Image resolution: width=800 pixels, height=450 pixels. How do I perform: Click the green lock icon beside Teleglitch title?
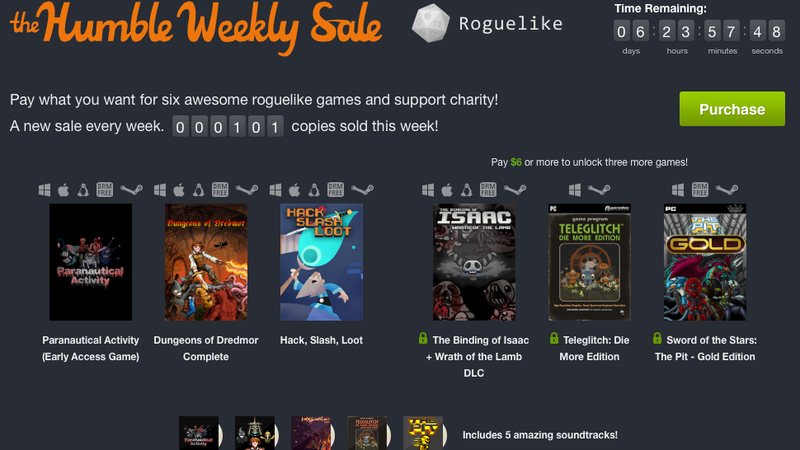(x=554, y=338)
